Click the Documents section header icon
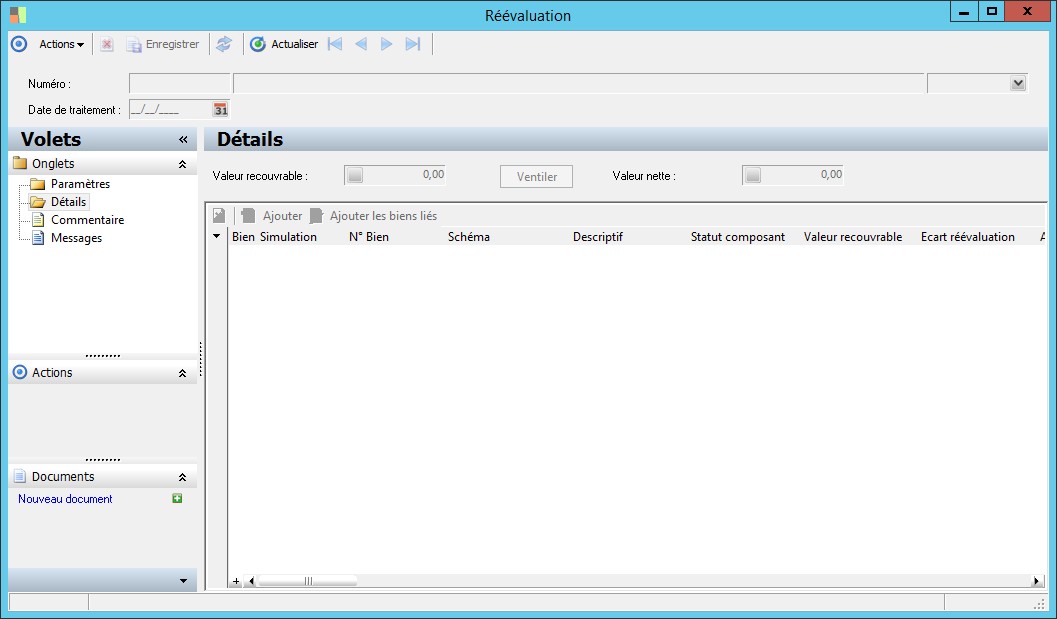Viewport: 1057px width, 619px height. coord(20,477)
